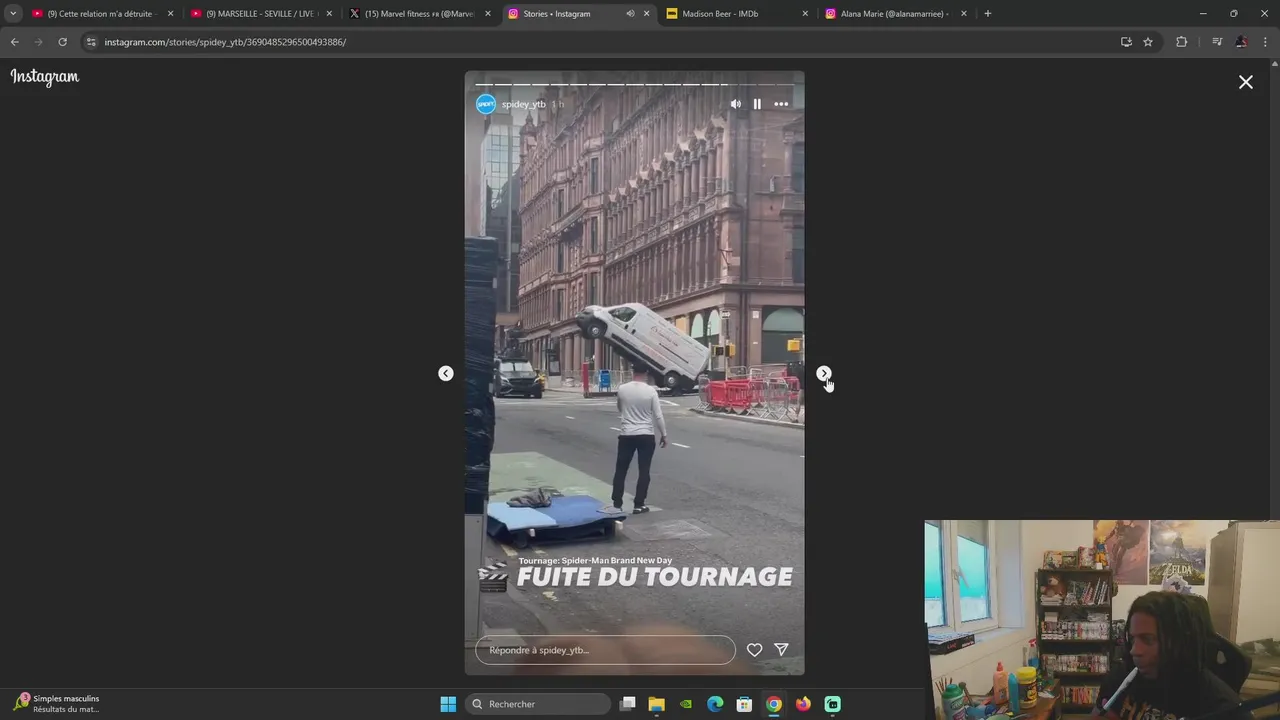Mute the story audio speaker icon

pyautogui.click(x=736, y=104)
